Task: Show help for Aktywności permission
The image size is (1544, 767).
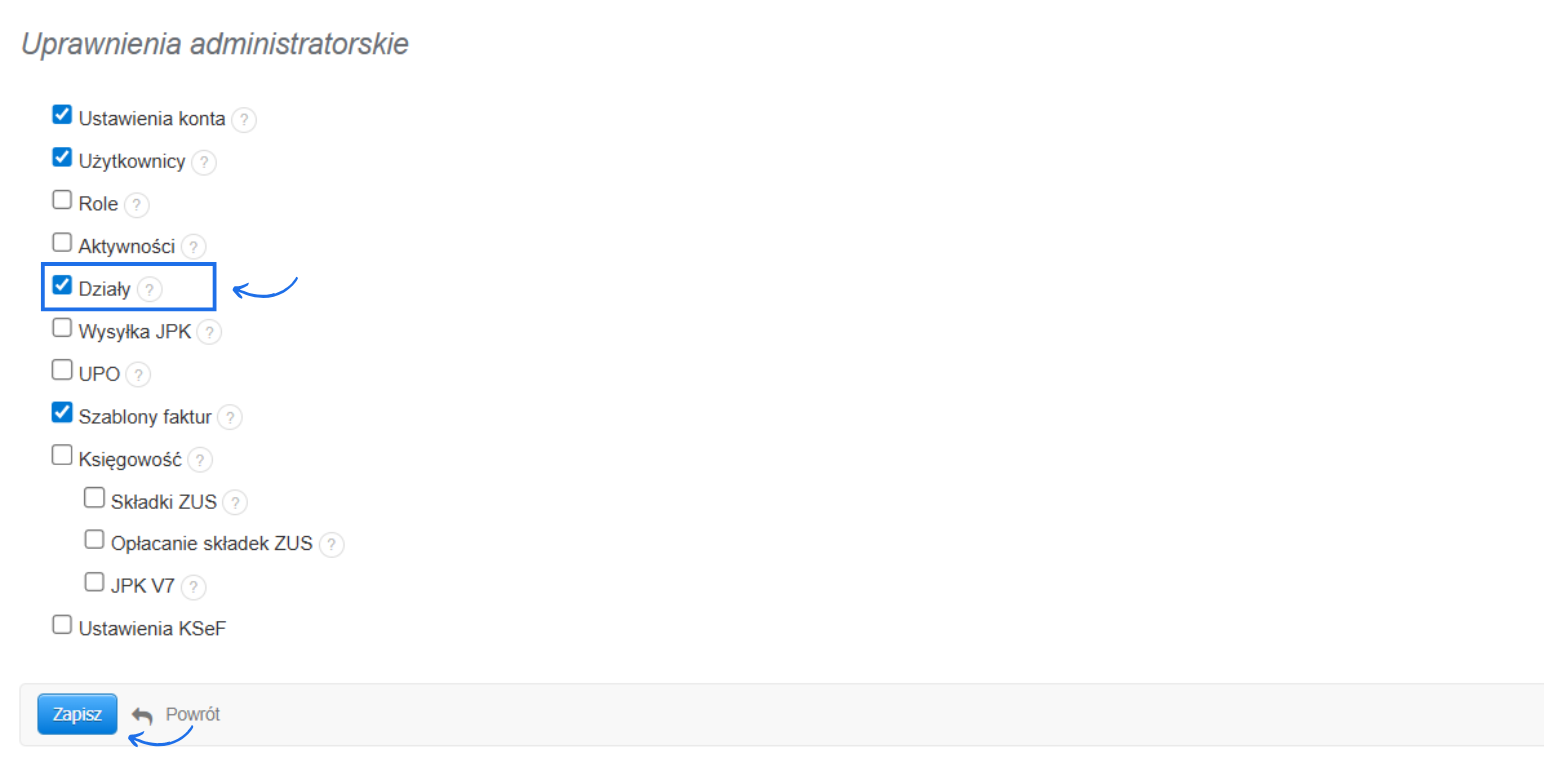Action: pos(194,247)
